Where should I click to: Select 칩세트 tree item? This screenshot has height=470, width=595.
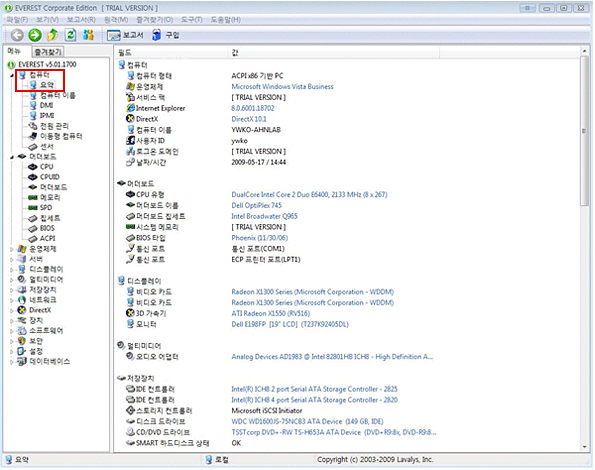pyautogui.click(x=50, y=218)
